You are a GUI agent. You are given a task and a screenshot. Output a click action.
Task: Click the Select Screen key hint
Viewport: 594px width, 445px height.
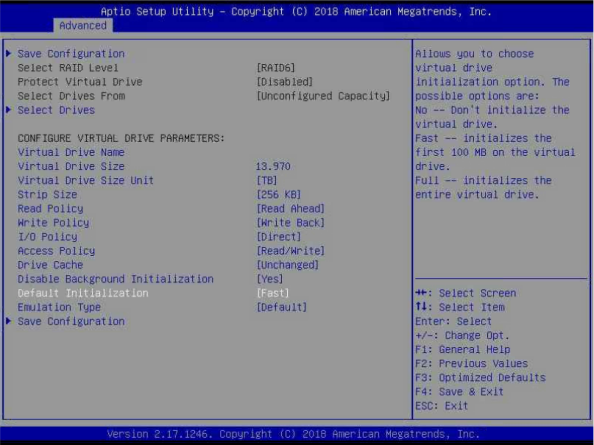coord(466,293)
